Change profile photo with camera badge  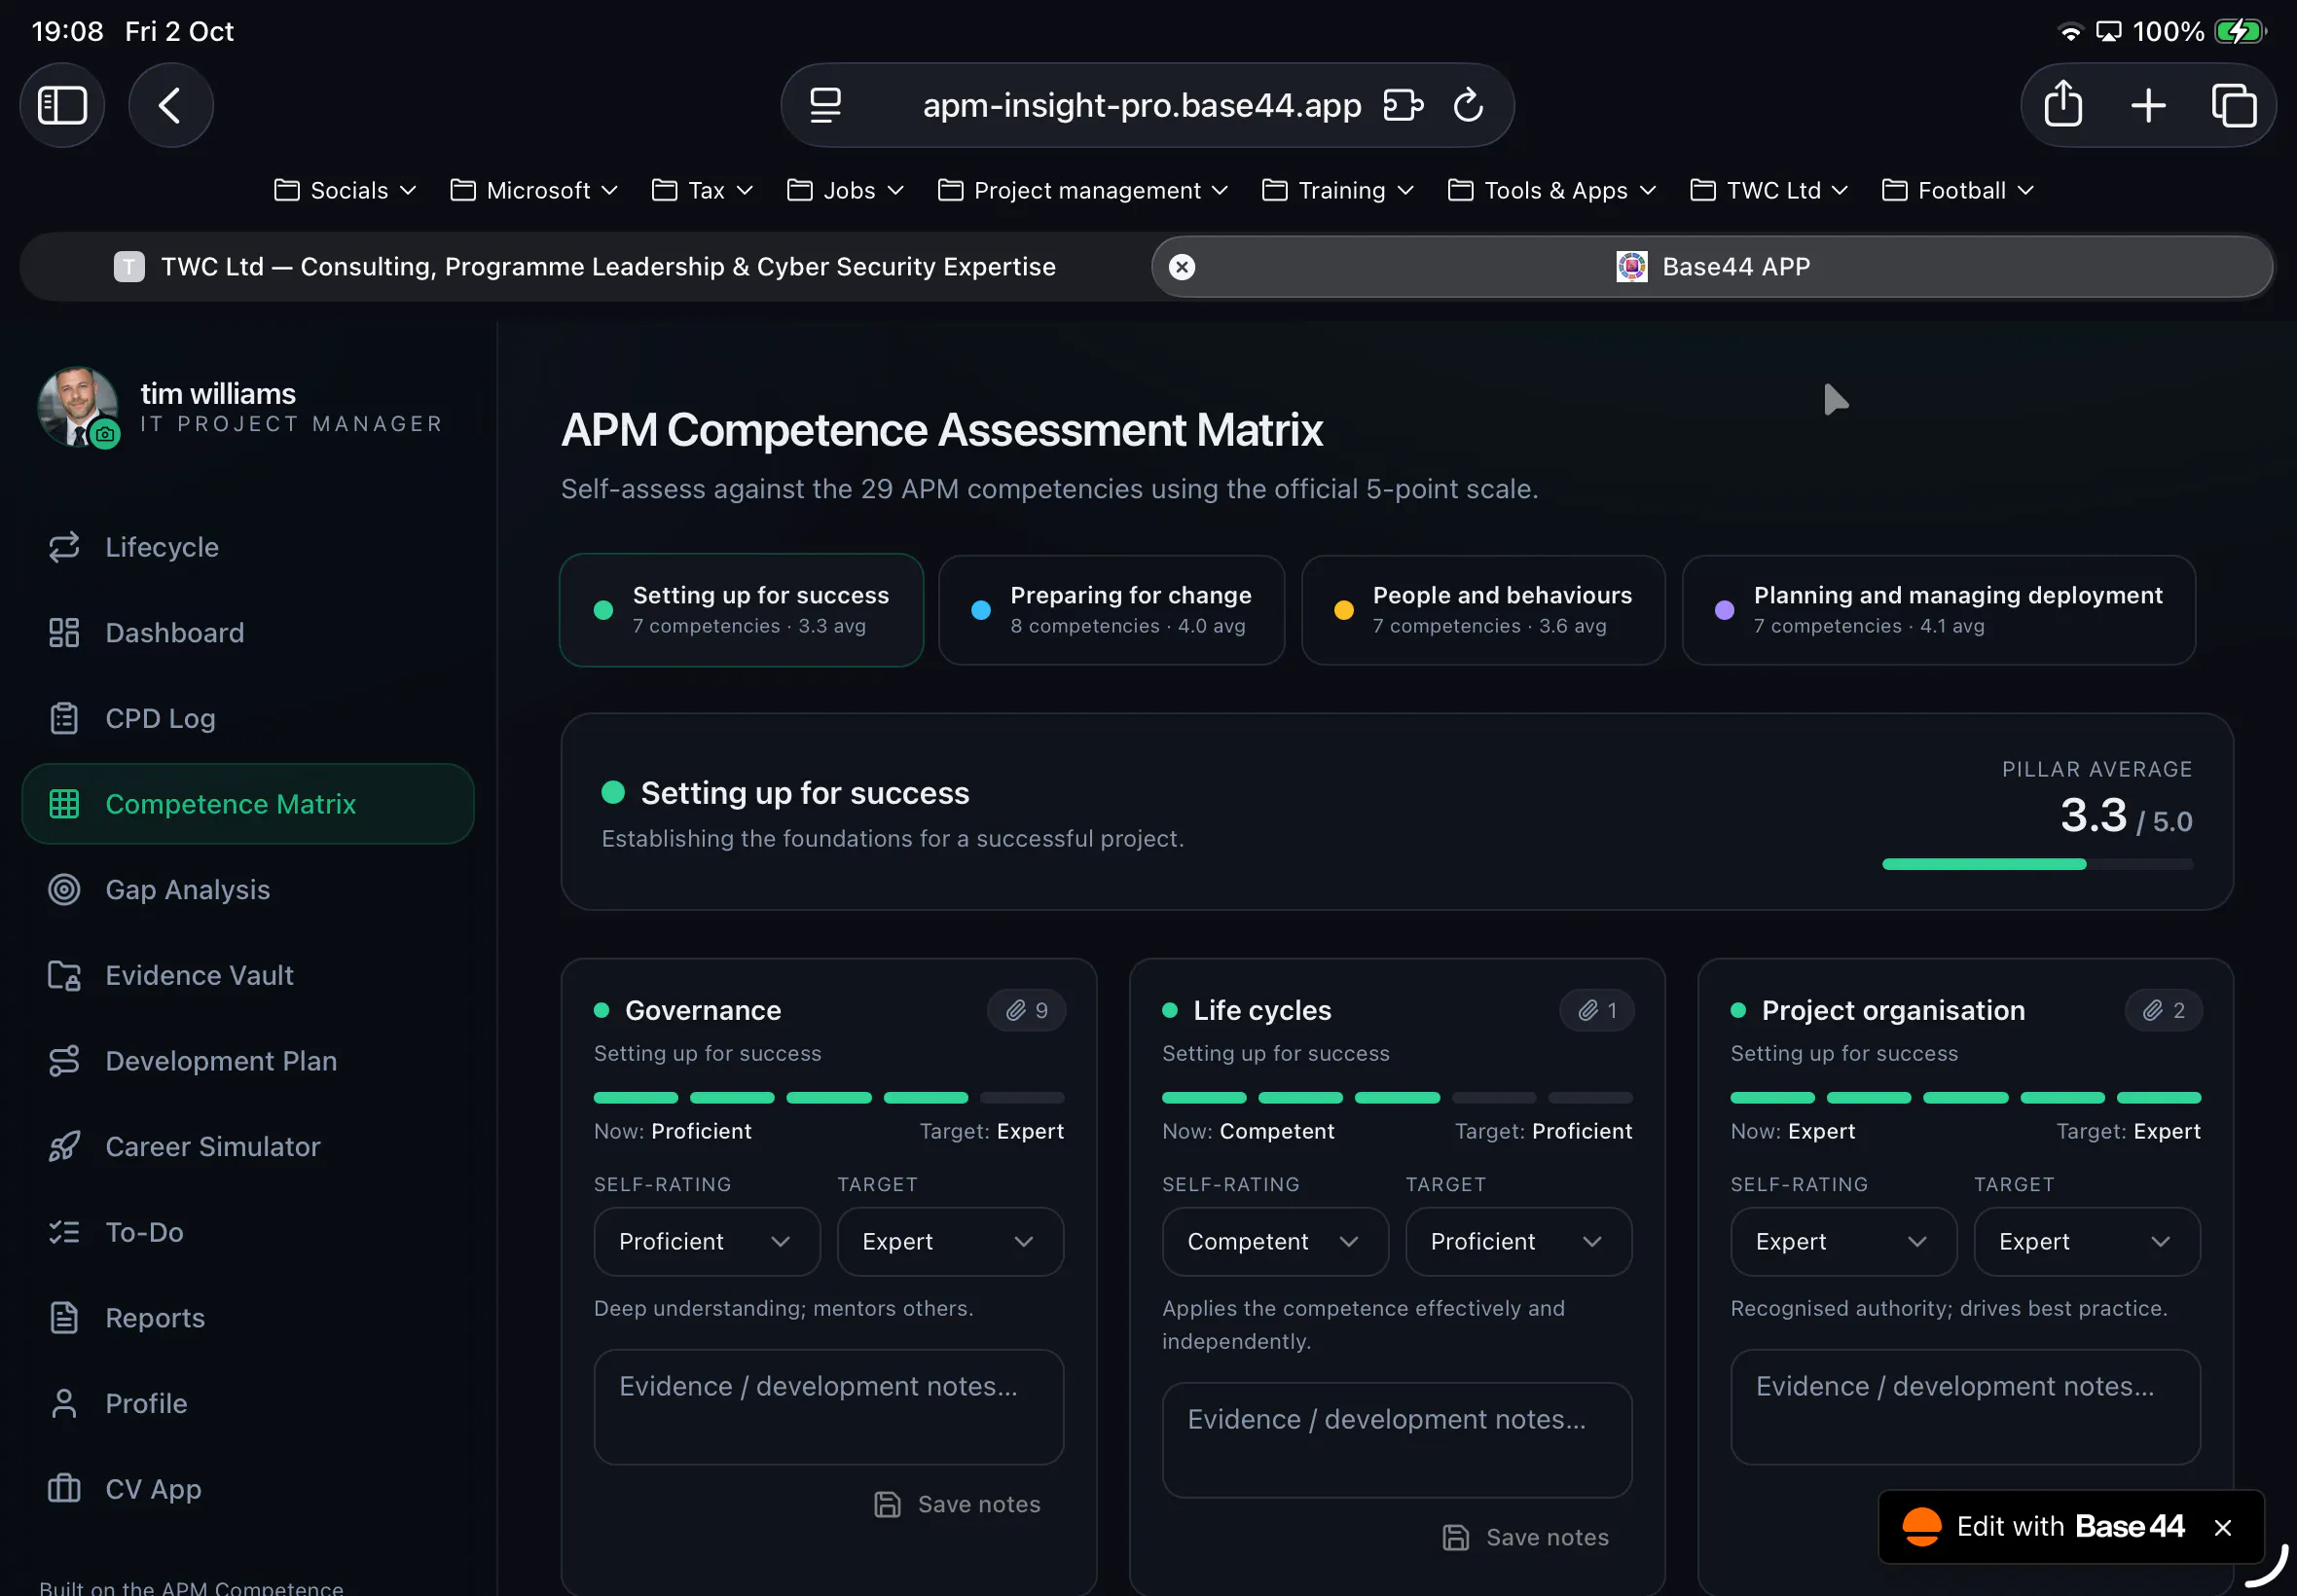105,434
